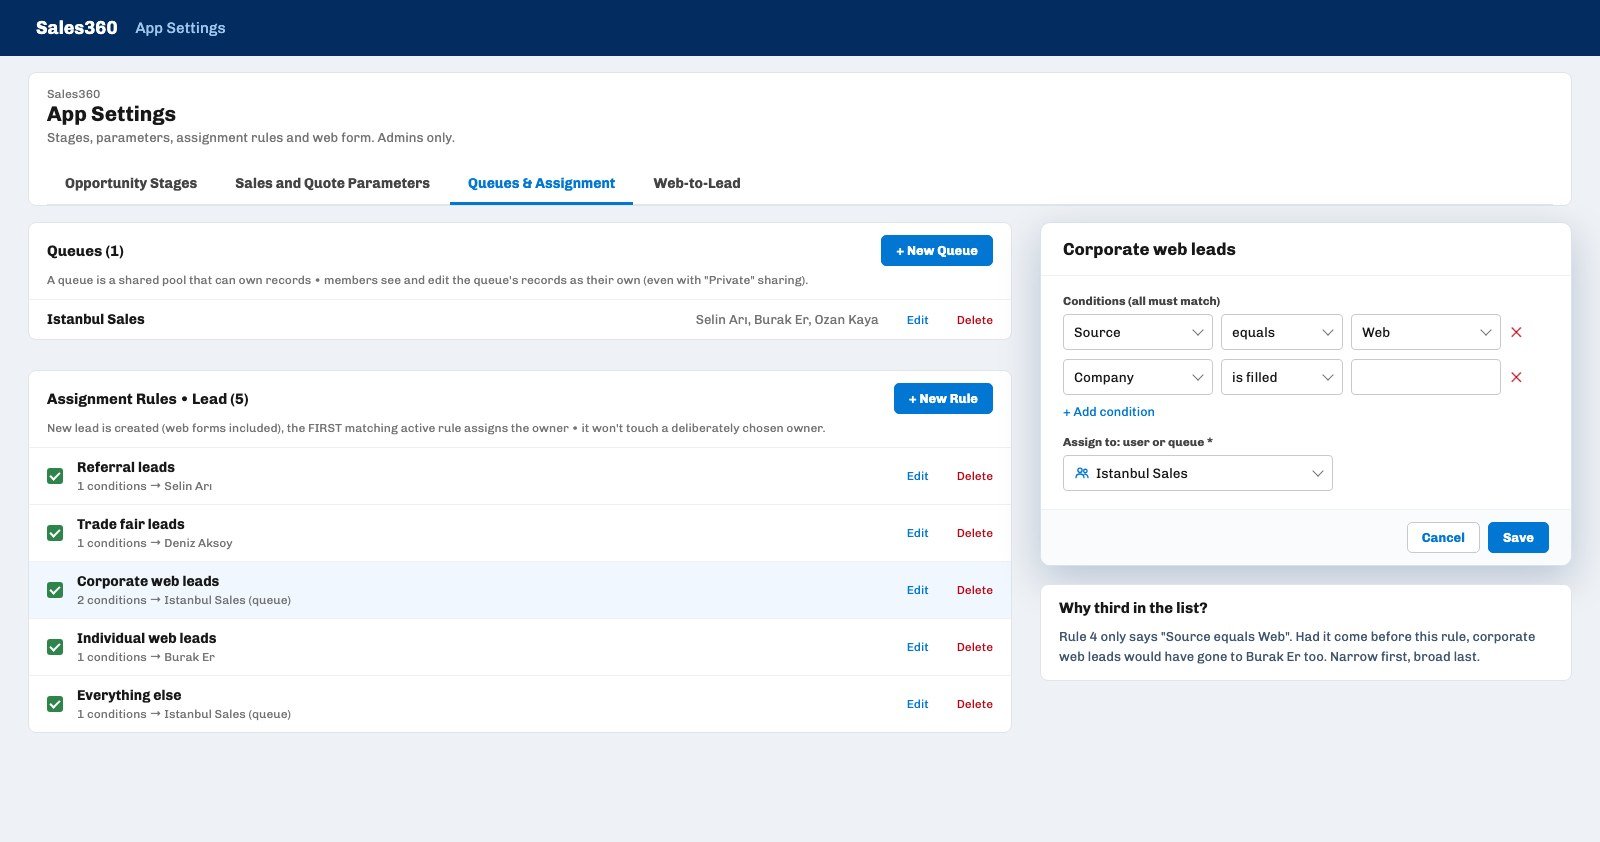Switch to Opportunity Stages tab
Viewport: 1600px width, 842px height.
(131, 183)
